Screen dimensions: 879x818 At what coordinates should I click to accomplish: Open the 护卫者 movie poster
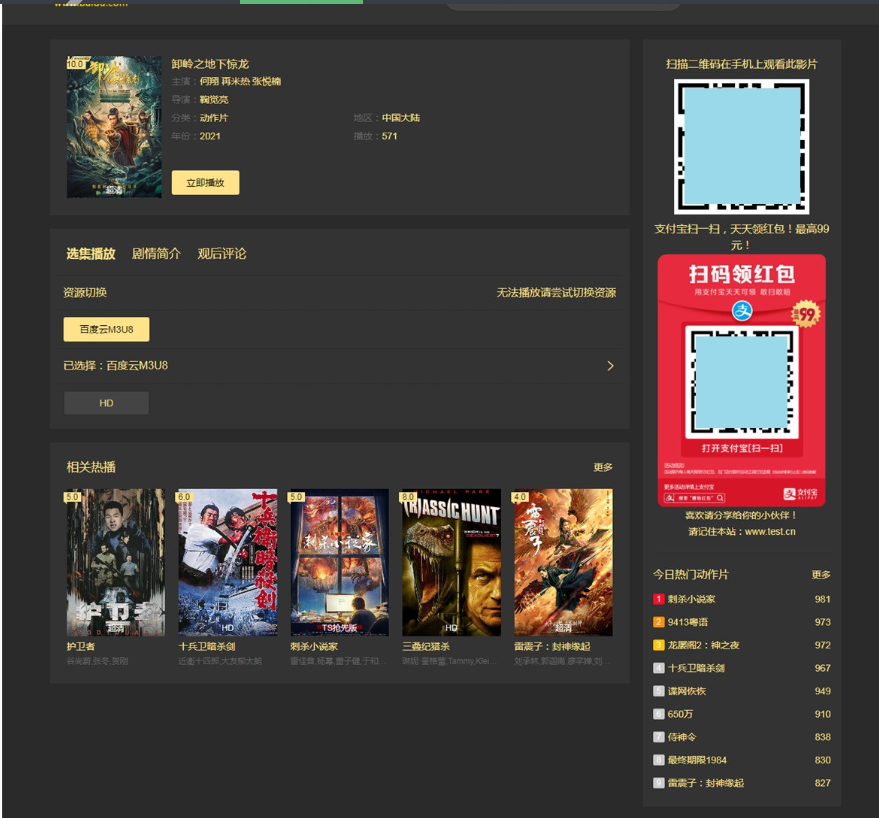[115, 562]
